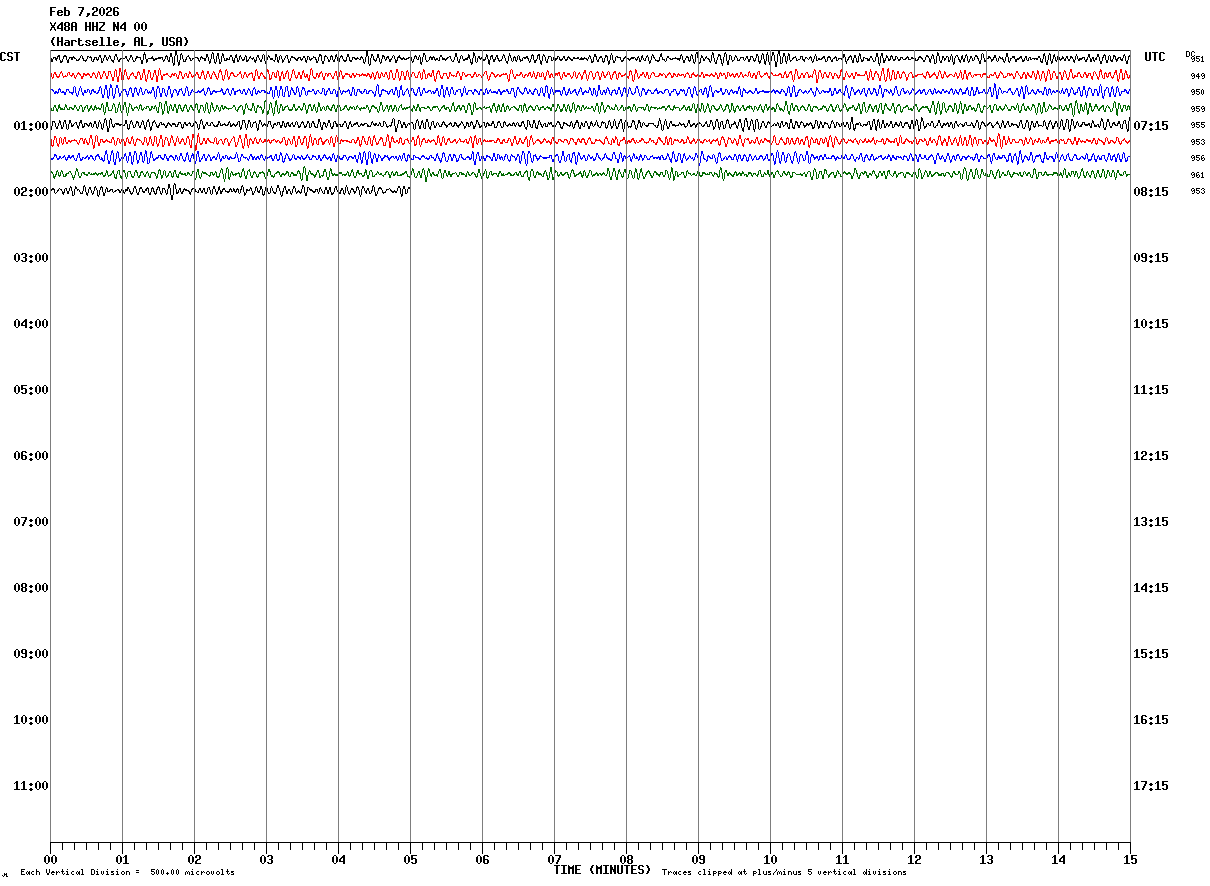Select the station code "X48A HHZ N4 00"
Image resolution: width=1210 pixels, height=886 pixels.
coord(98,27)
